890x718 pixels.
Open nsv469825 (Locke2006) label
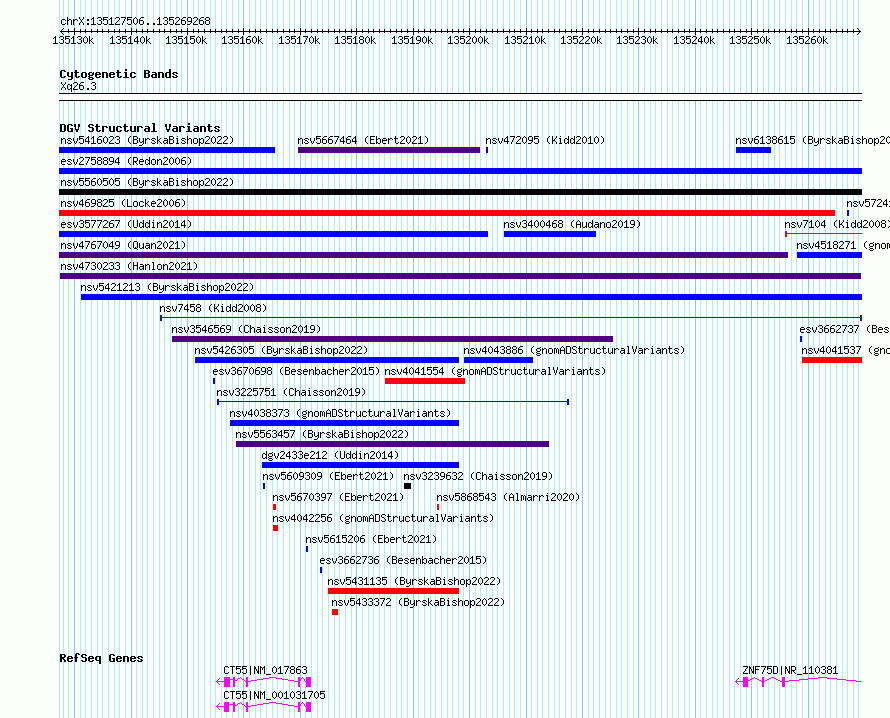(123, 203)
